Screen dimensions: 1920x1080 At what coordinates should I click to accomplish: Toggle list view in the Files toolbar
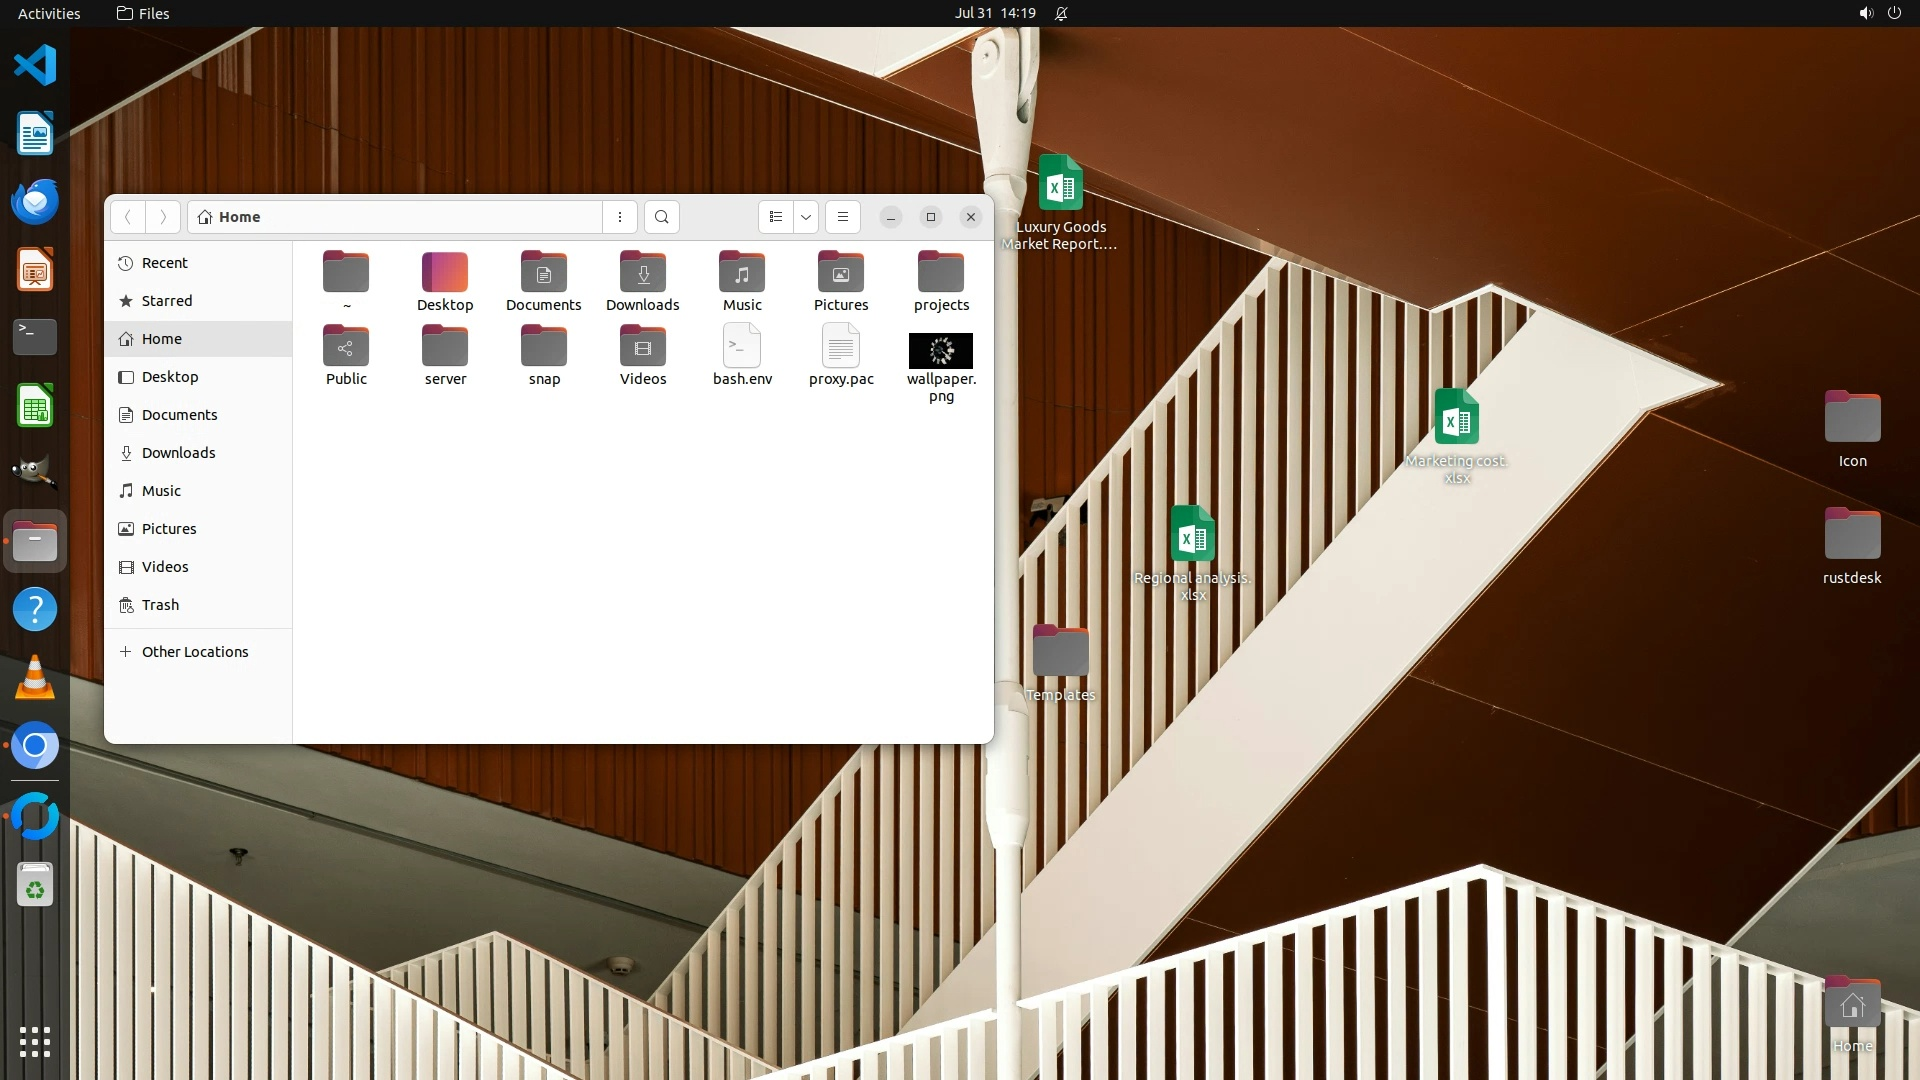coord(776,217)
